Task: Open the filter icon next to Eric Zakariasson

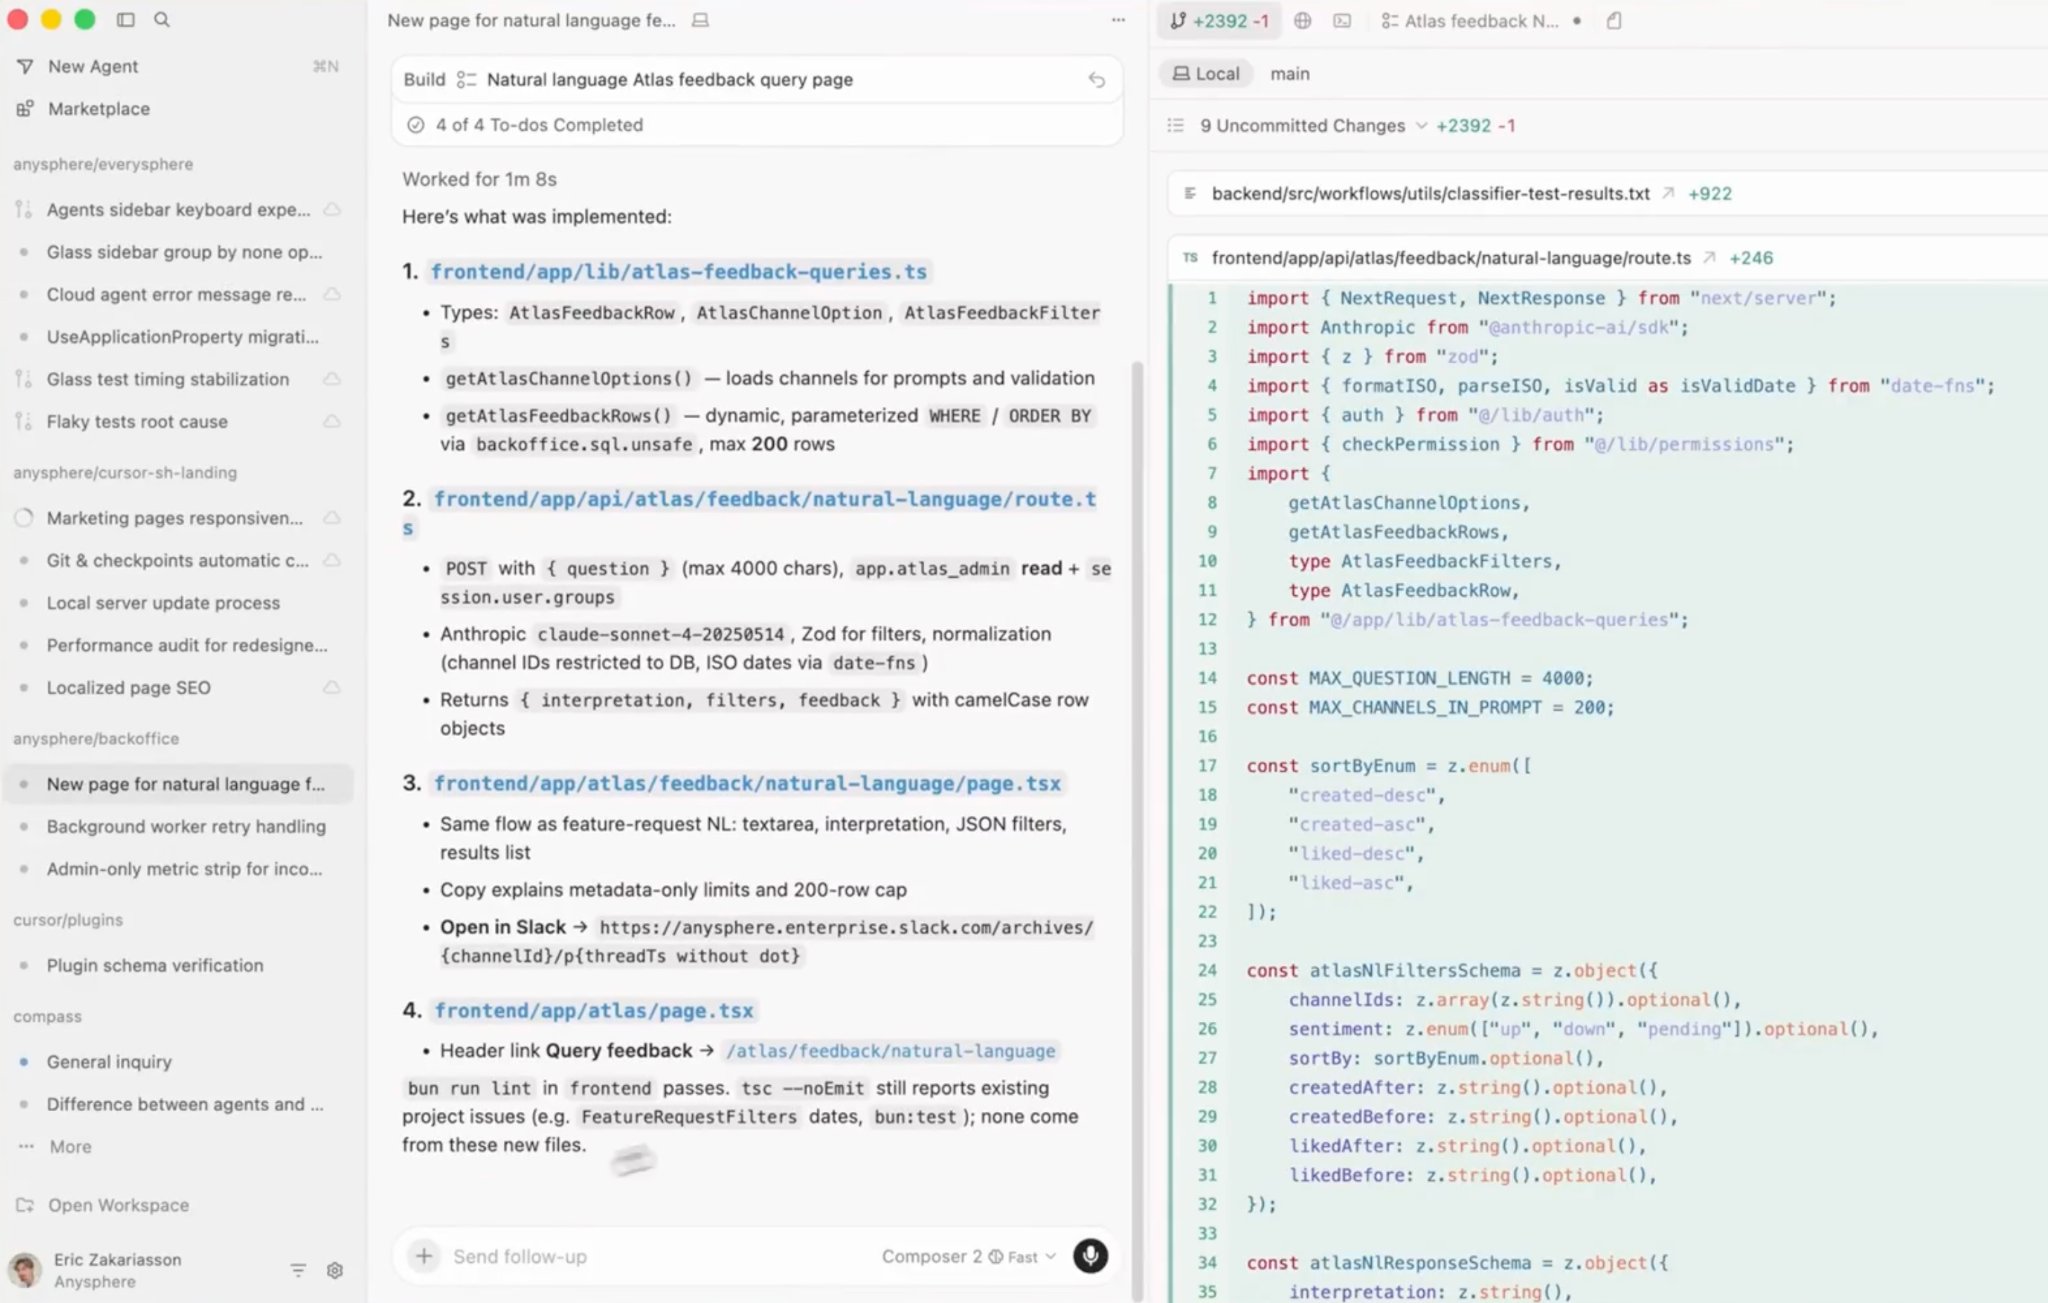Action: pyautogui.click(x=298, y=1270)
